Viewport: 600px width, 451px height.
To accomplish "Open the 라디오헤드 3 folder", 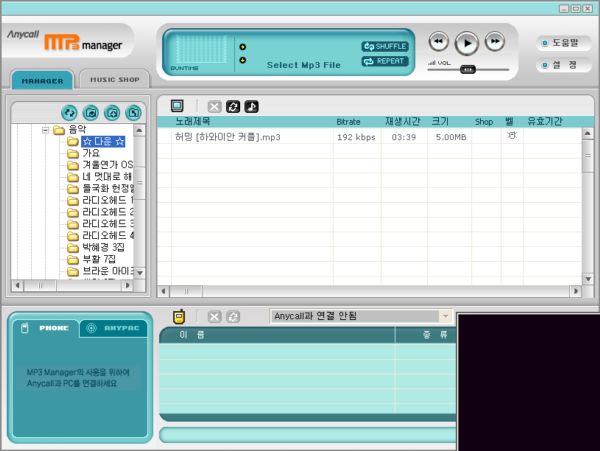I will [108, 224].
